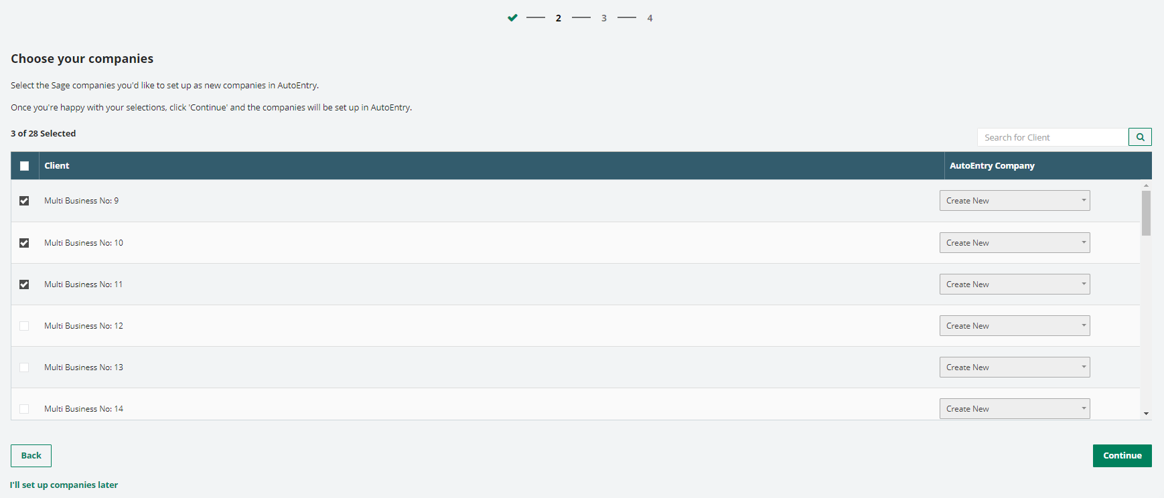Toggle the select-all checkbox in header
Viewport: 1164px width, 498px height.
(x=25, y=166)
